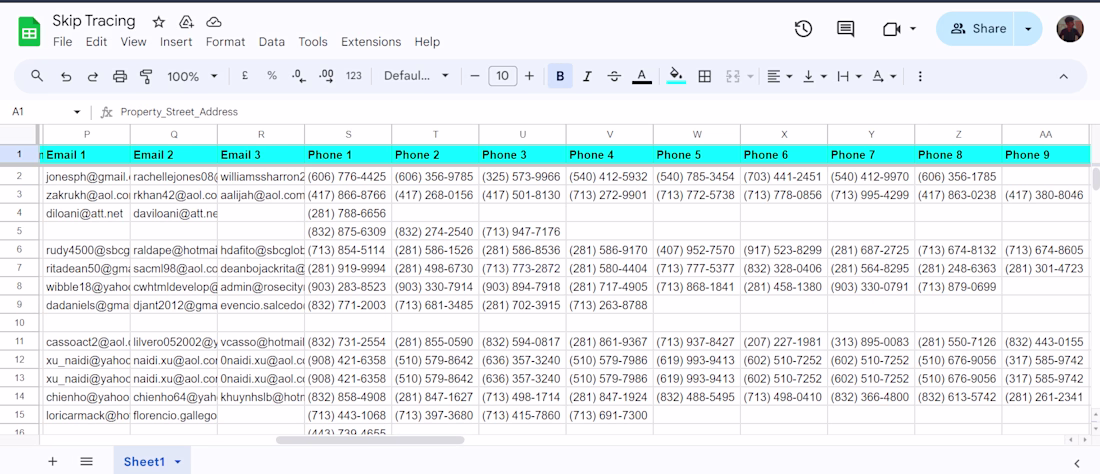Open the Google Sheets home icon
Screen dimensions: 1100x474
point(29,32)
